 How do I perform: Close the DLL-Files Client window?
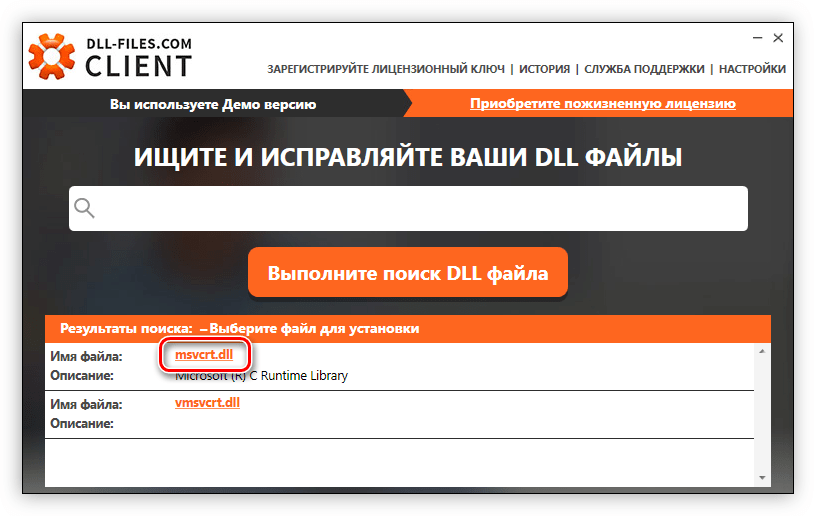click(x=778, y=37)
